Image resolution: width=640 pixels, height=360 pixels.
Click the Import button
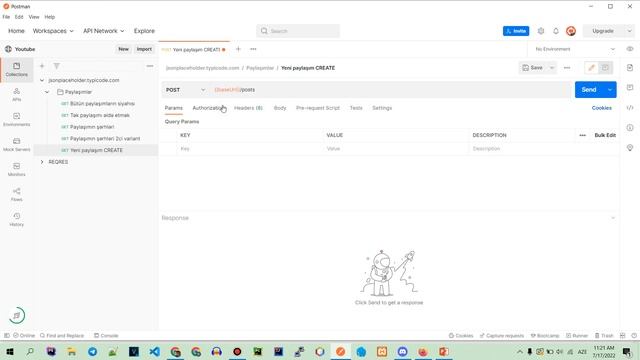coord(144,49)
